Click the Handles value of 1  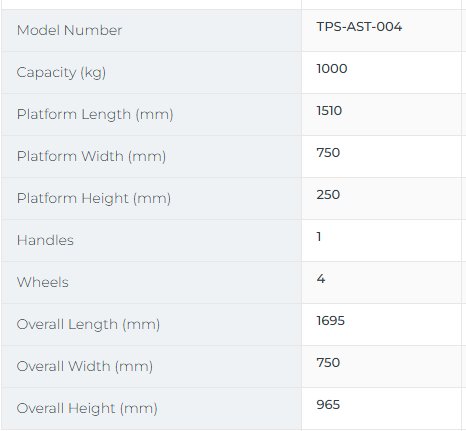pyautogui.click(x=319, y=237)
